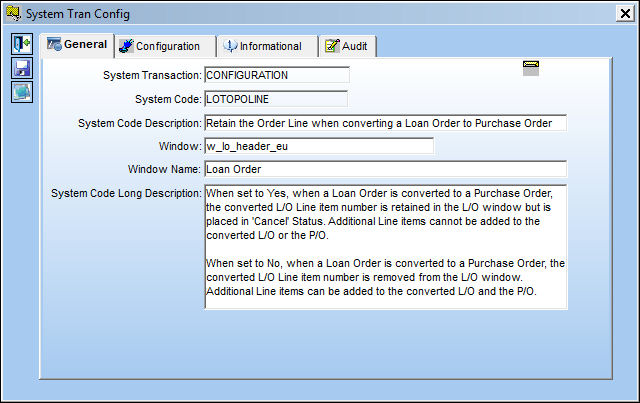Image resolution: width=640 pixels, height=403 pixels.
Task: Click the System Code Description field
Action: [385, 123]
